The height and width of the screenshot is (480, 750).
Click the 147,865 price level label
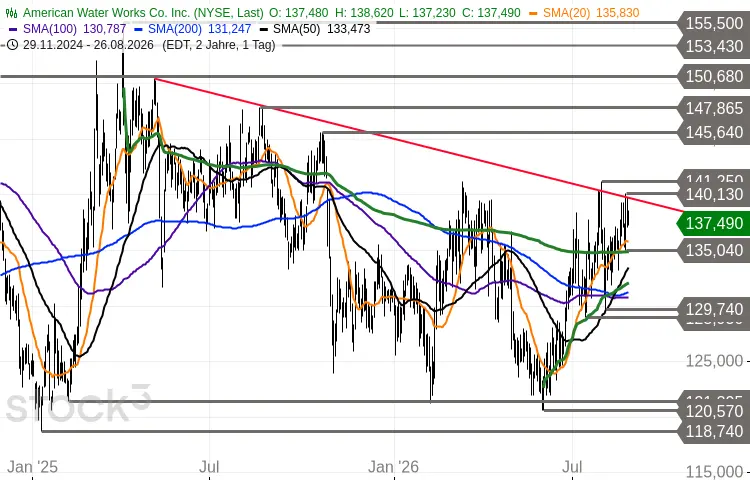tap(714, 109)
